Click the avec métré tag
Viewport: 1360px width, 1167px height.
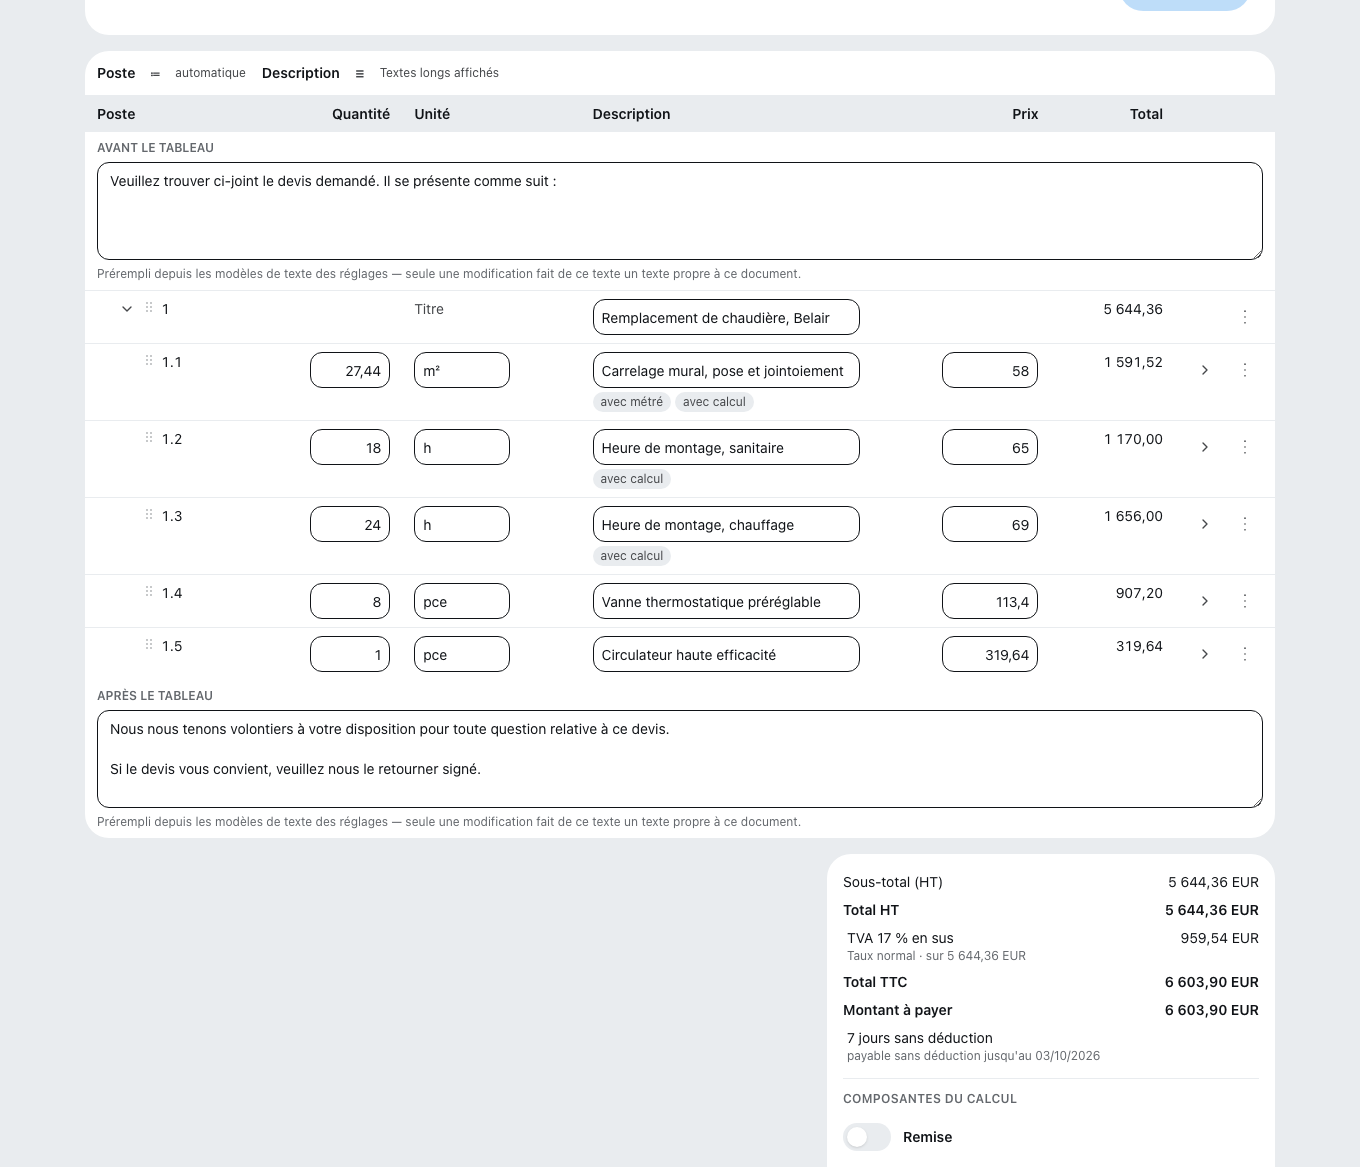tap(632, 402)
